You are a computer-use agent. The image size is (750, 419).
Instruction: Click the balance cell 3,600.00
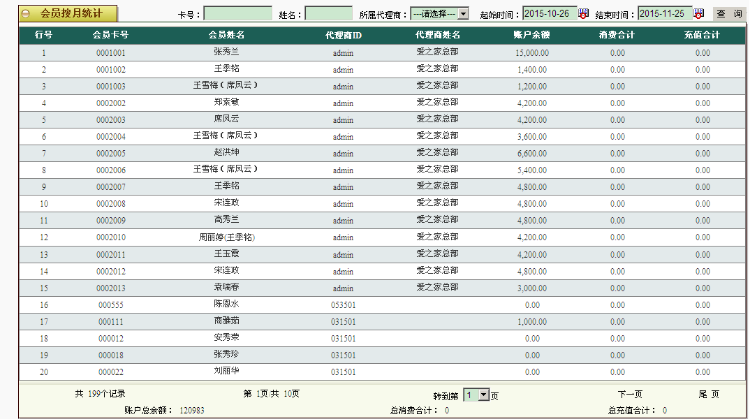tap(532, 137)
